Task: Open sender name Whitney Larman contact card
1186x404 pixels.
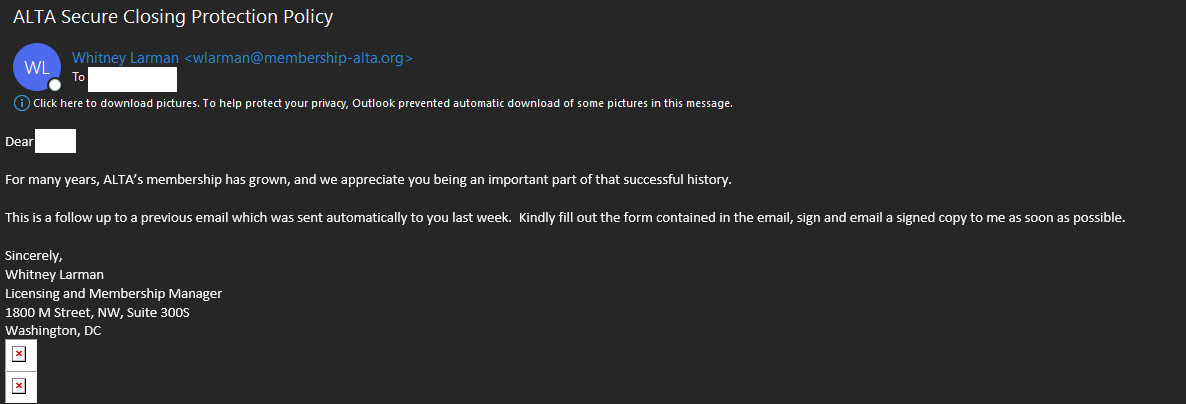Action: coord(125,58)
